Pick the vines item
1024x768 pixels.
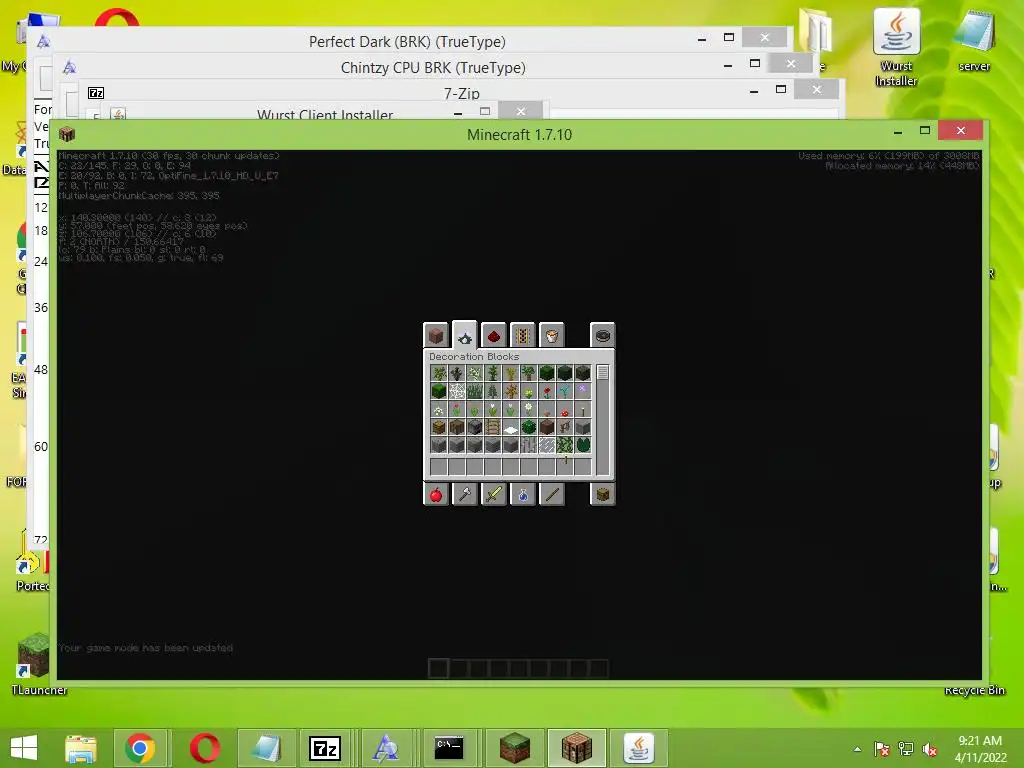pos(565,445)
